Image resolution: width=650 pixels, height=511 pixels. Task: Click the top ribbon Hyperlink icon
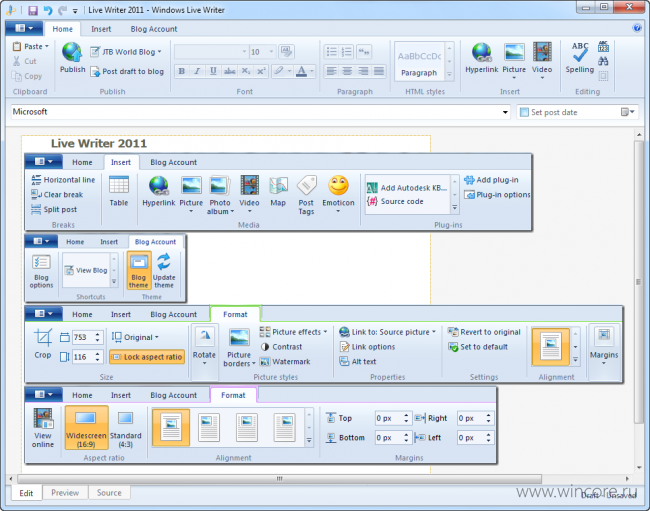point(482,53)
